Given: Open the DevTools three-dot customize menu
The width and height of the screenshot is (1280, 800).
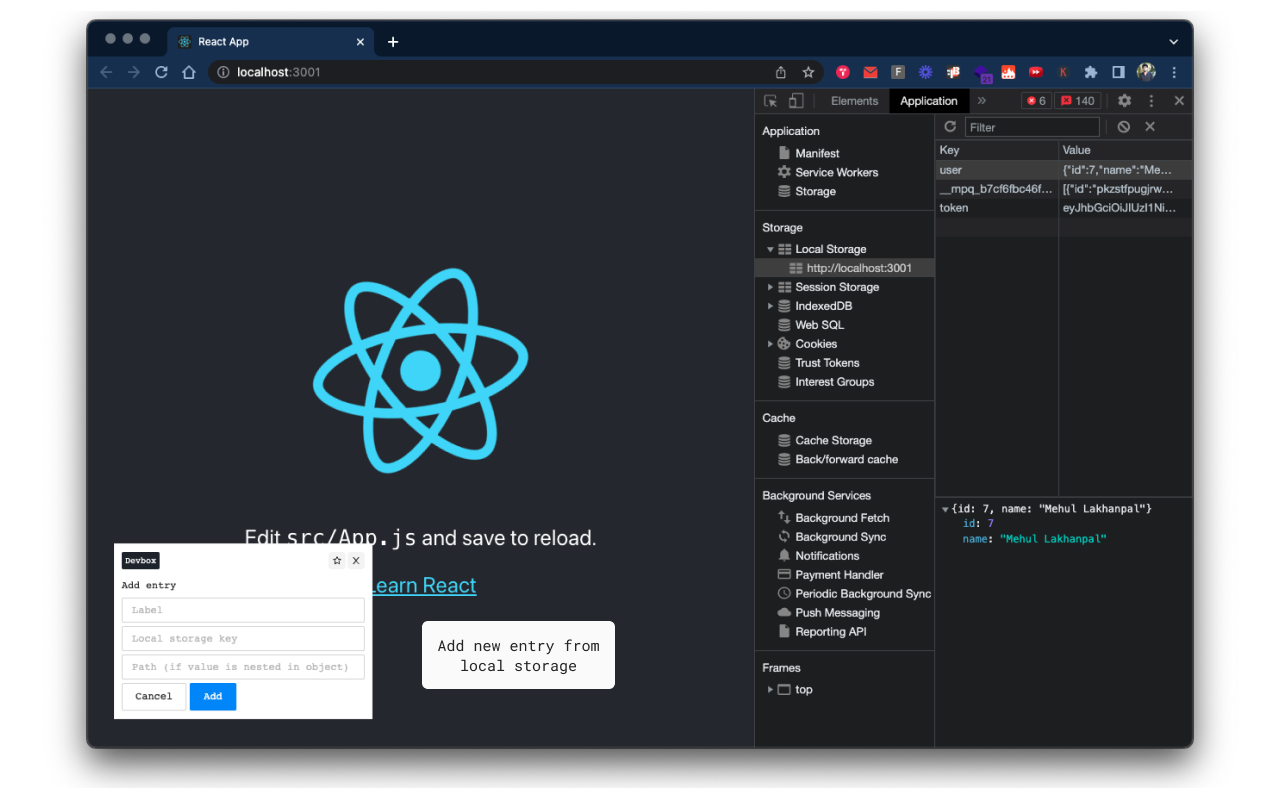Looking at the screenshot, I should [x=1151, y=101].
